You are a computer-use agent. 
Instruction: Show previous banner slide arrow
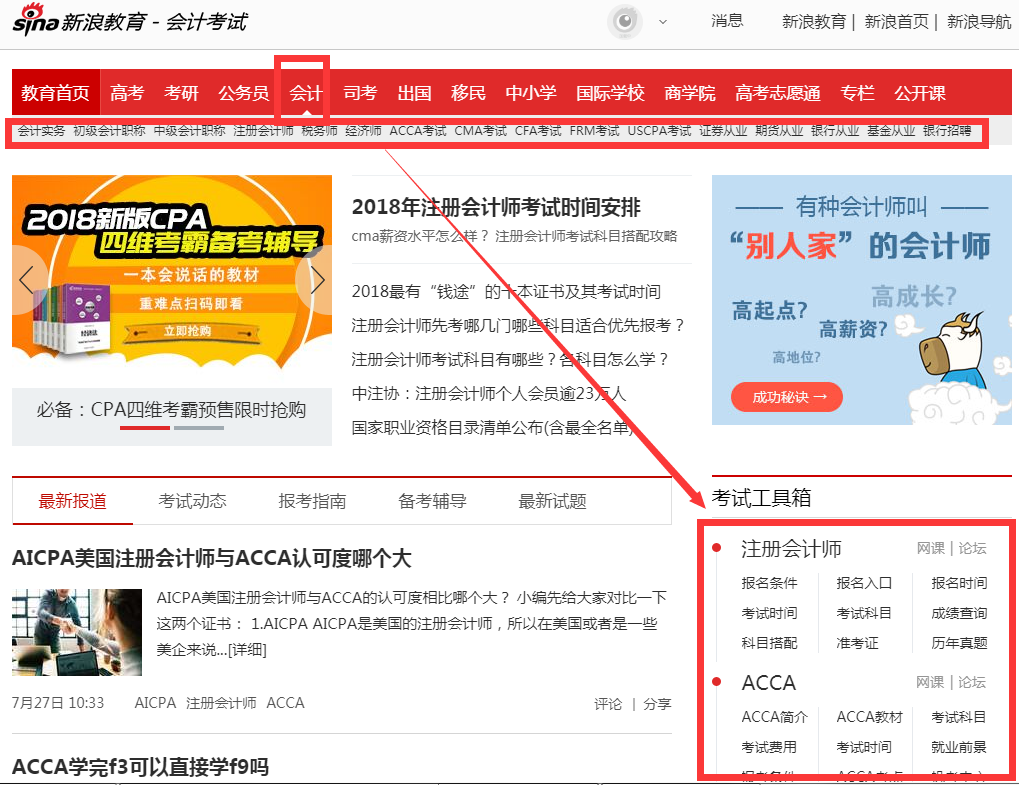27,280
